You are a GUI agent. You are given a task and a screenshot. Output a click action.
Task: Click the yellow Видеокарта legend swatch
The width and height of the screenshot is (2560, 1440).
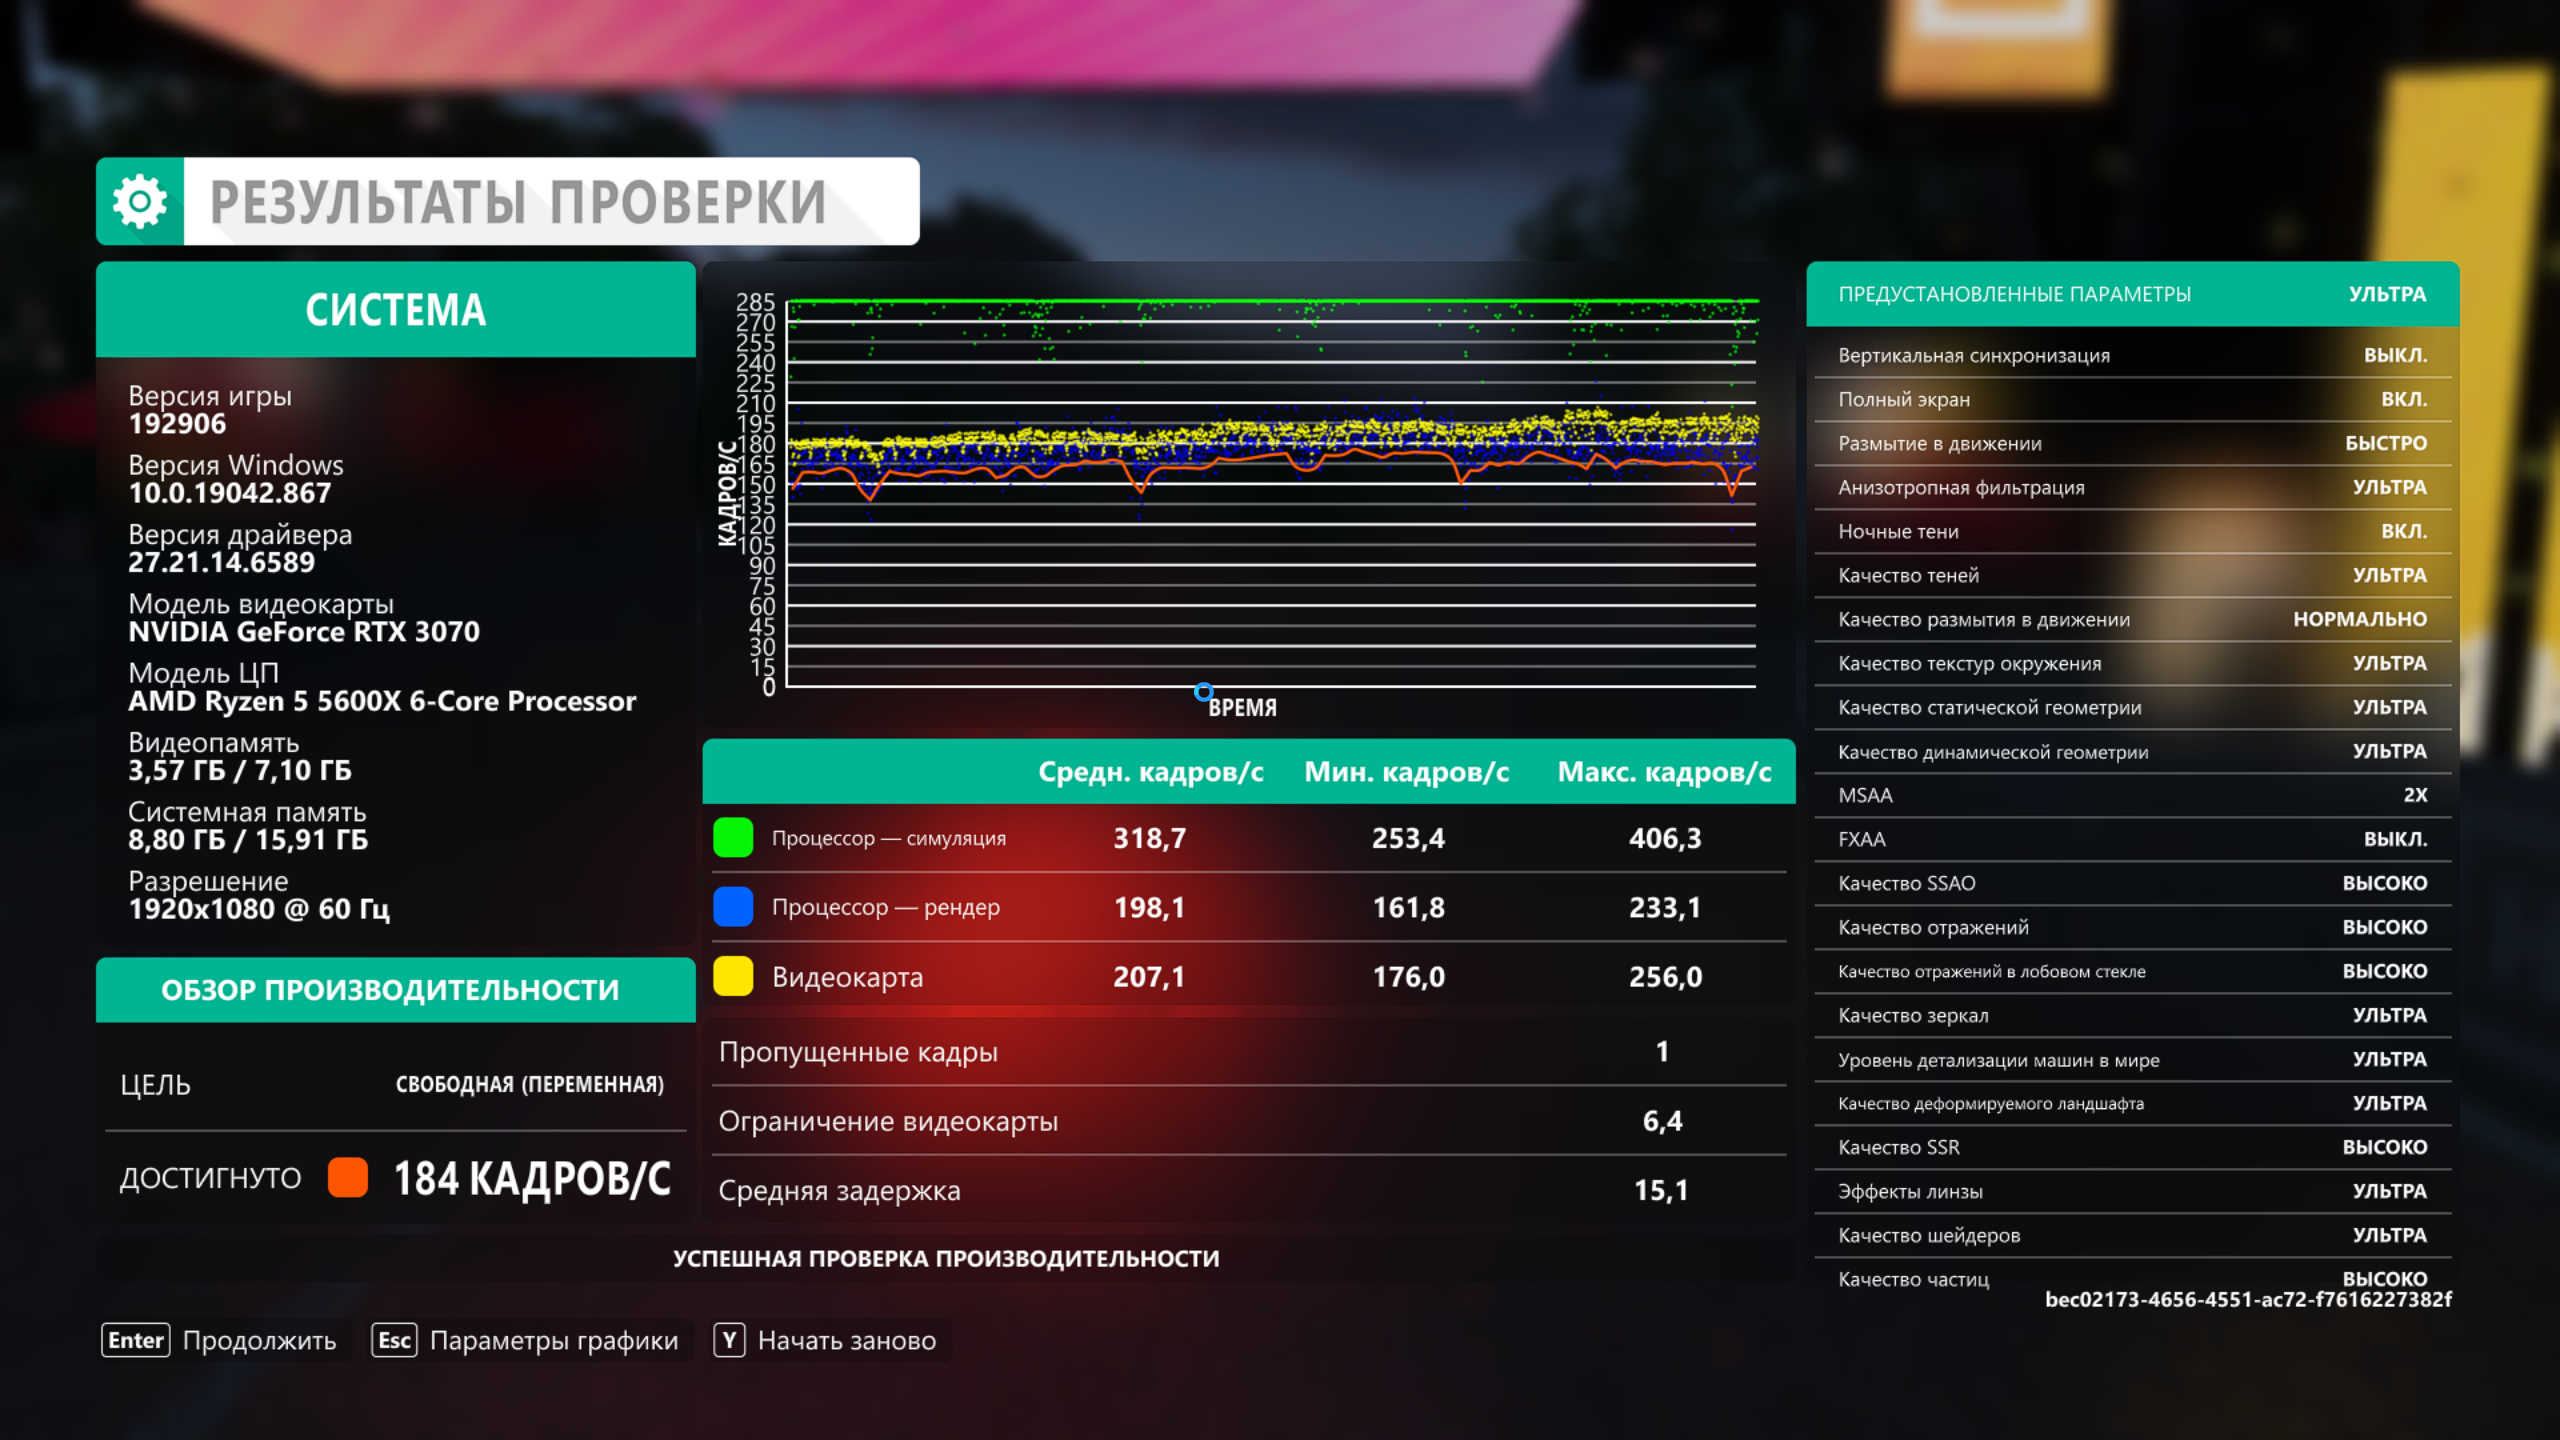point(733,976)
